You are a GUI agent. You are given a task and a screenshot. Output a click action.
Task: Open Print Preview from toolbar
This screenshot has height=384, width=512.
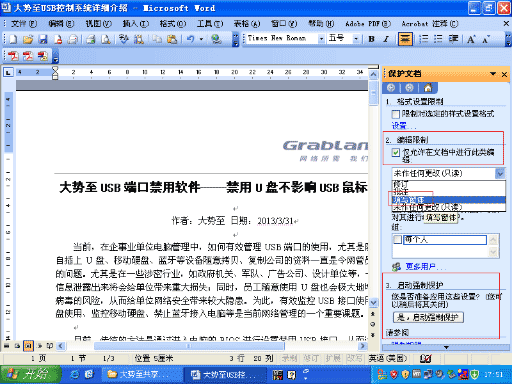click(106, 39)
